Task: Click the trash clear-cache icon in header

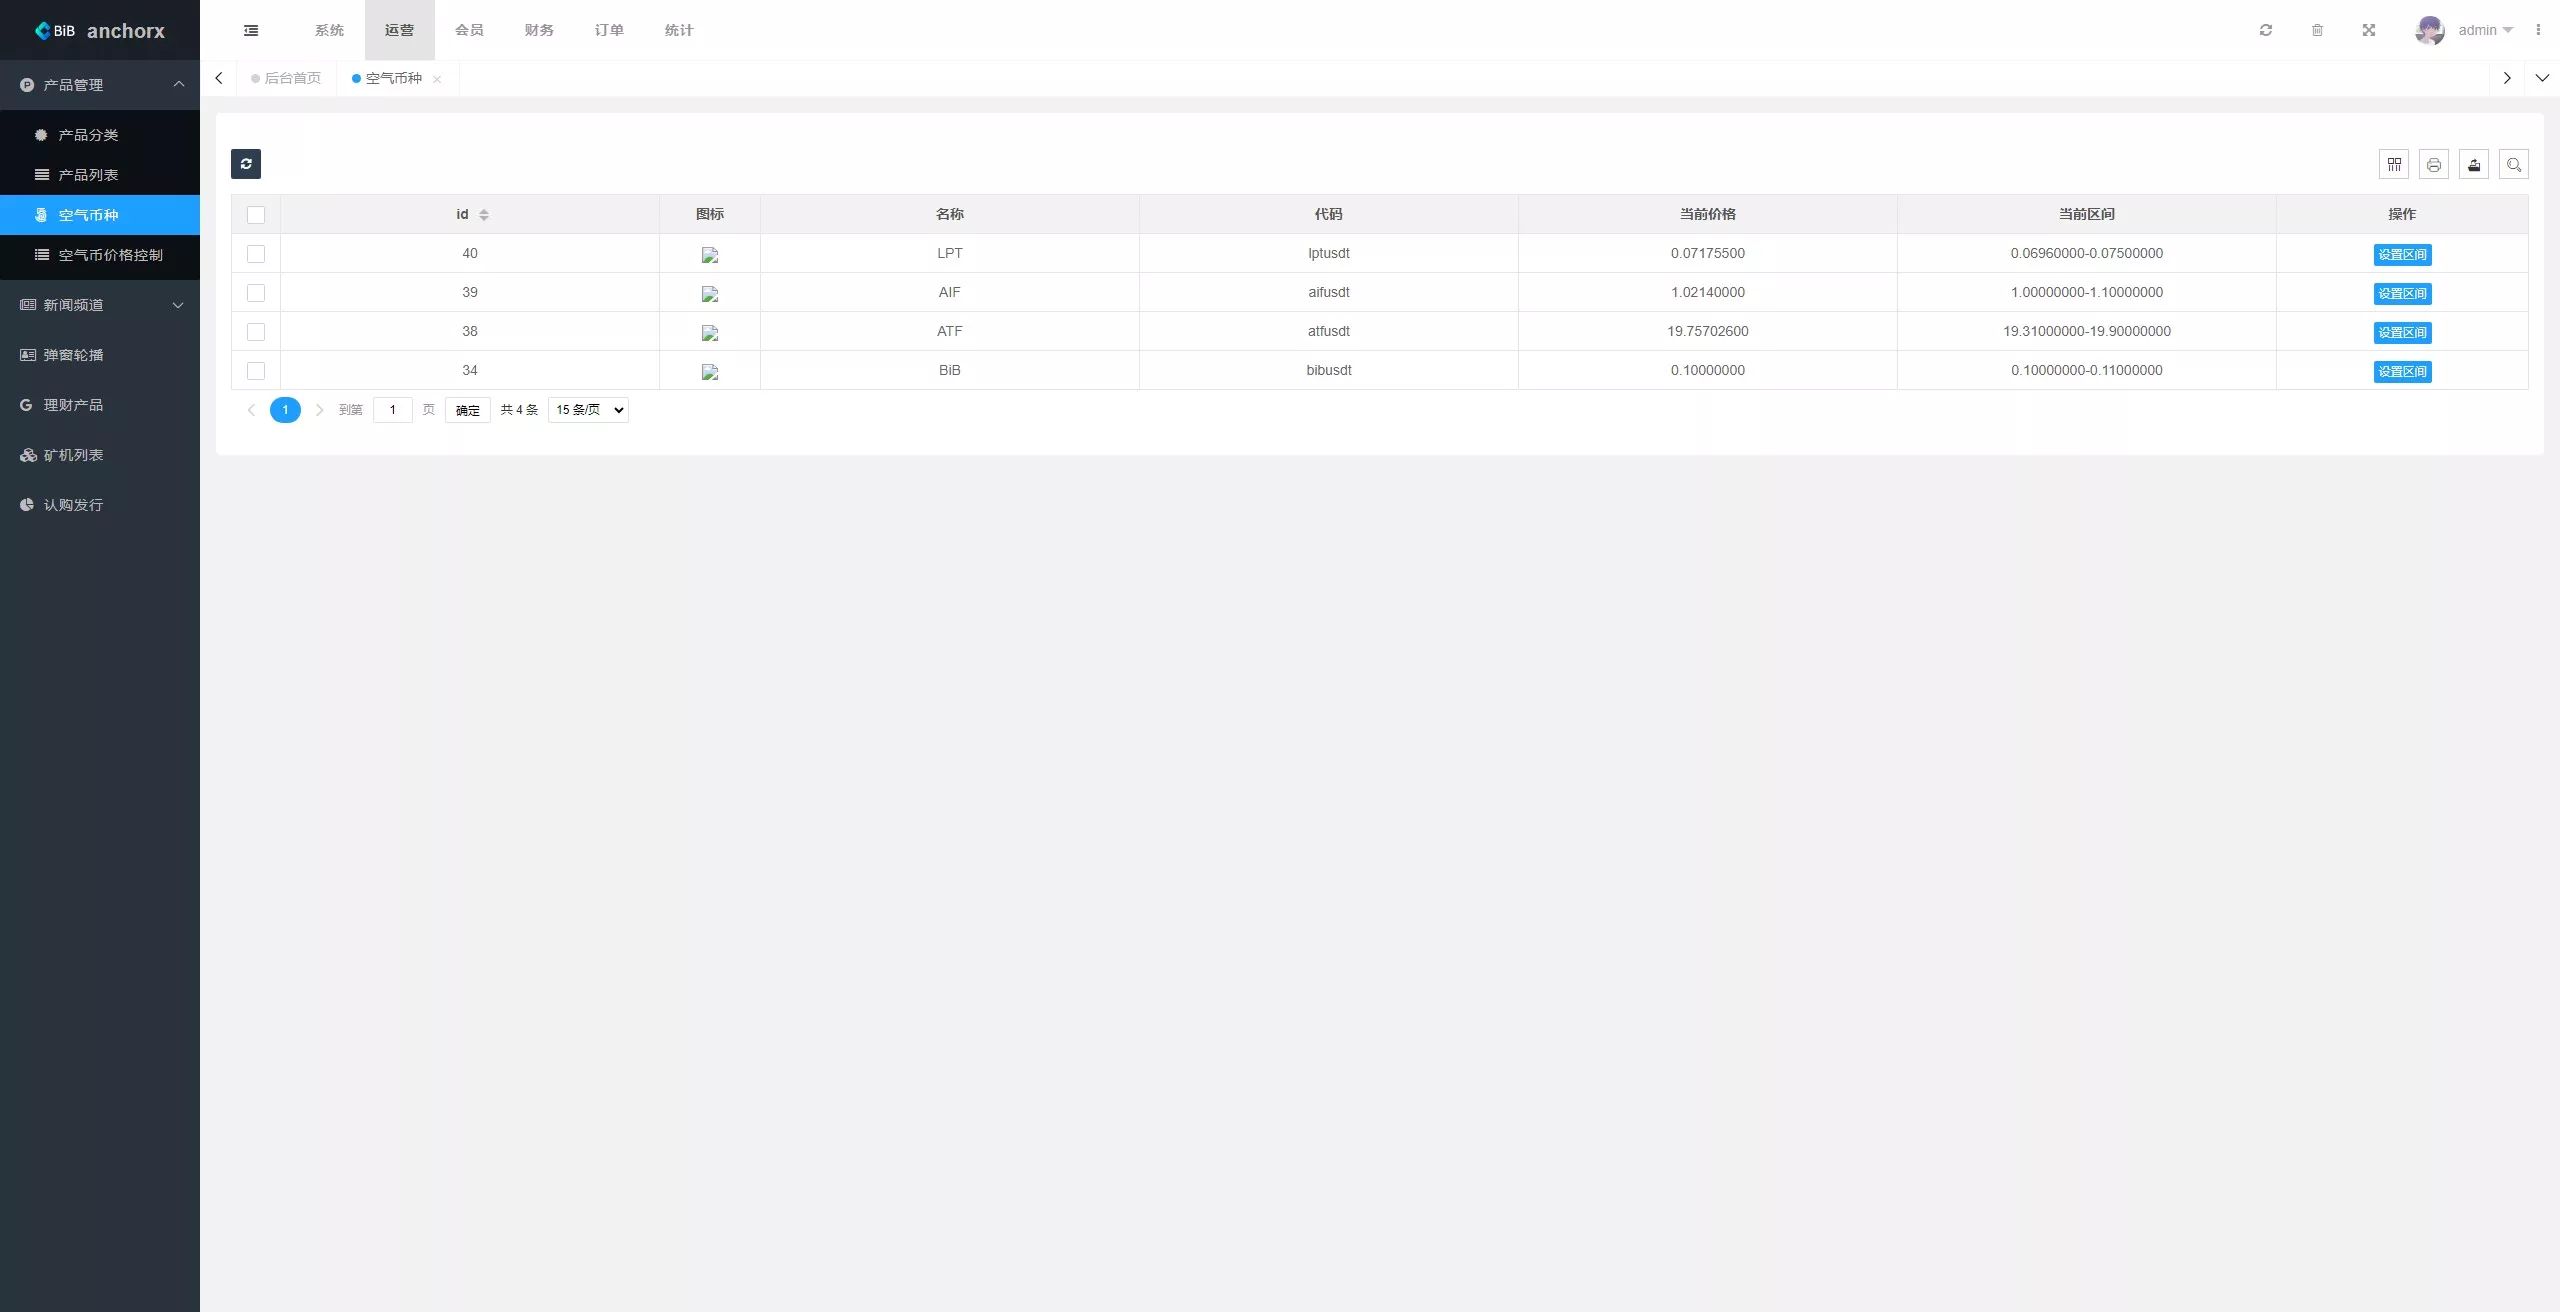Action: pyautogui.click(x=2317, y=30)
